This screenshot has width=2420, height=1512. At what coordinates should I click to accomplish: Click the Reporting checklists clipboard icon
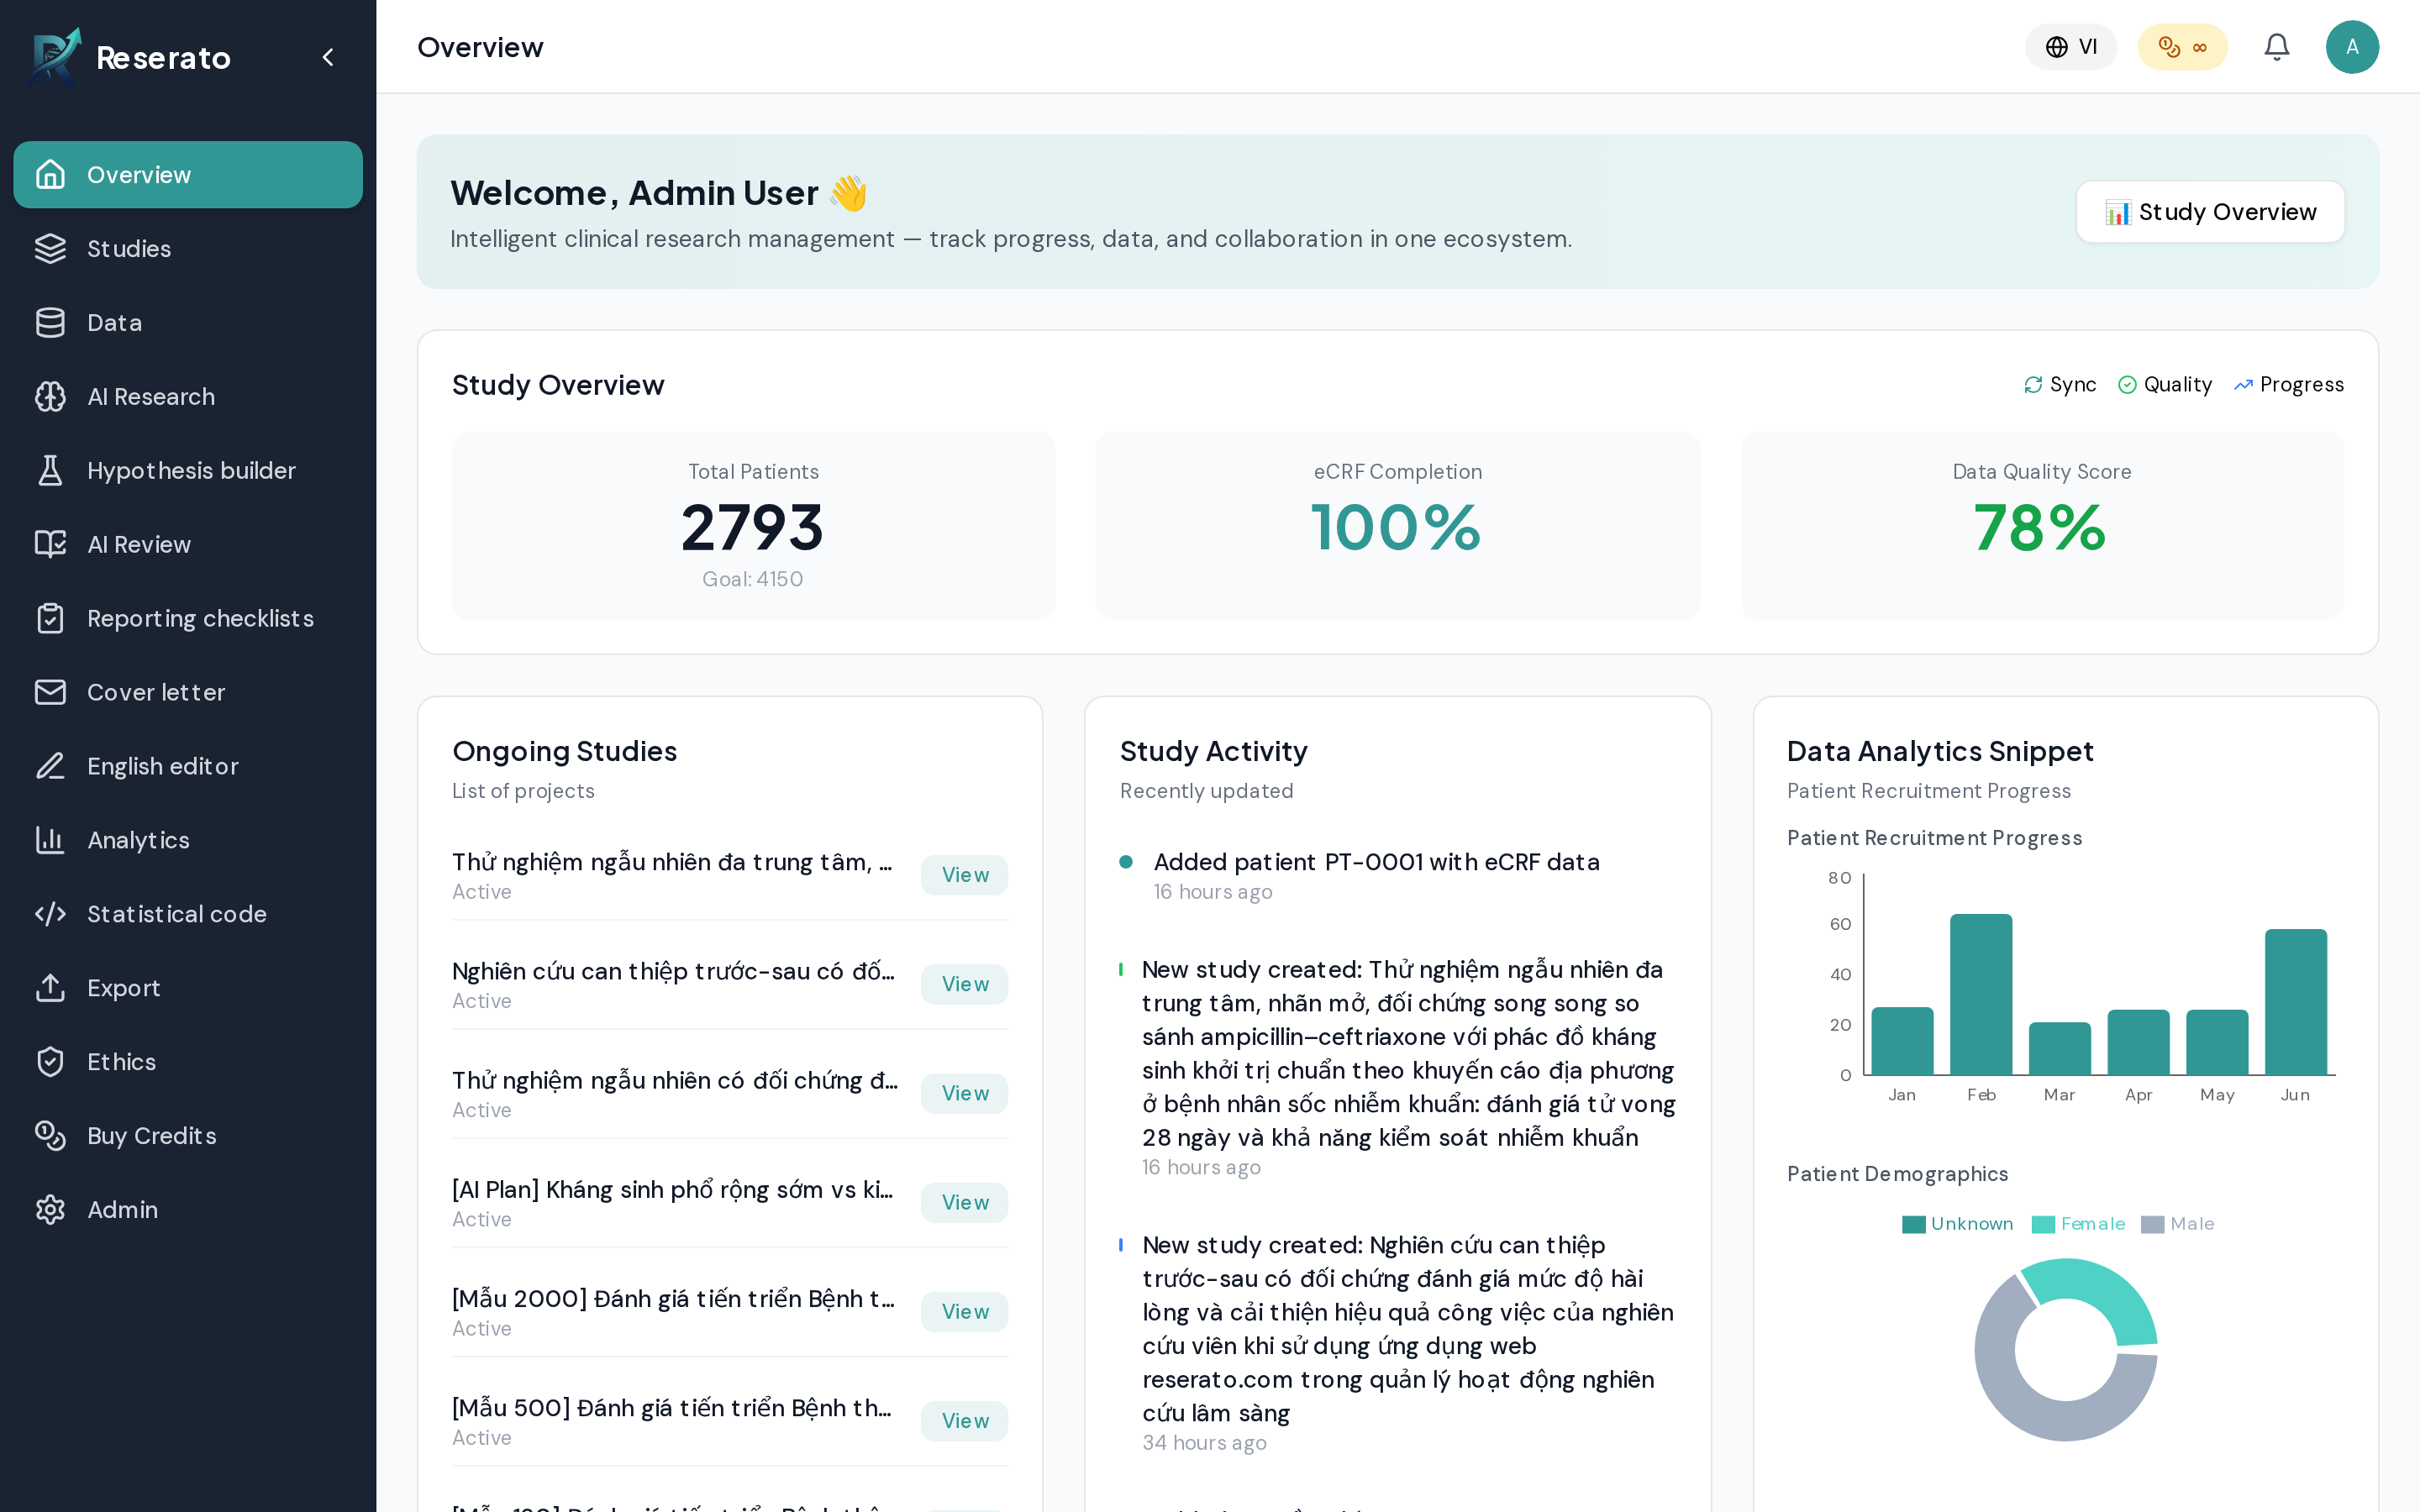pyautogui.click(x=50, y=619)
